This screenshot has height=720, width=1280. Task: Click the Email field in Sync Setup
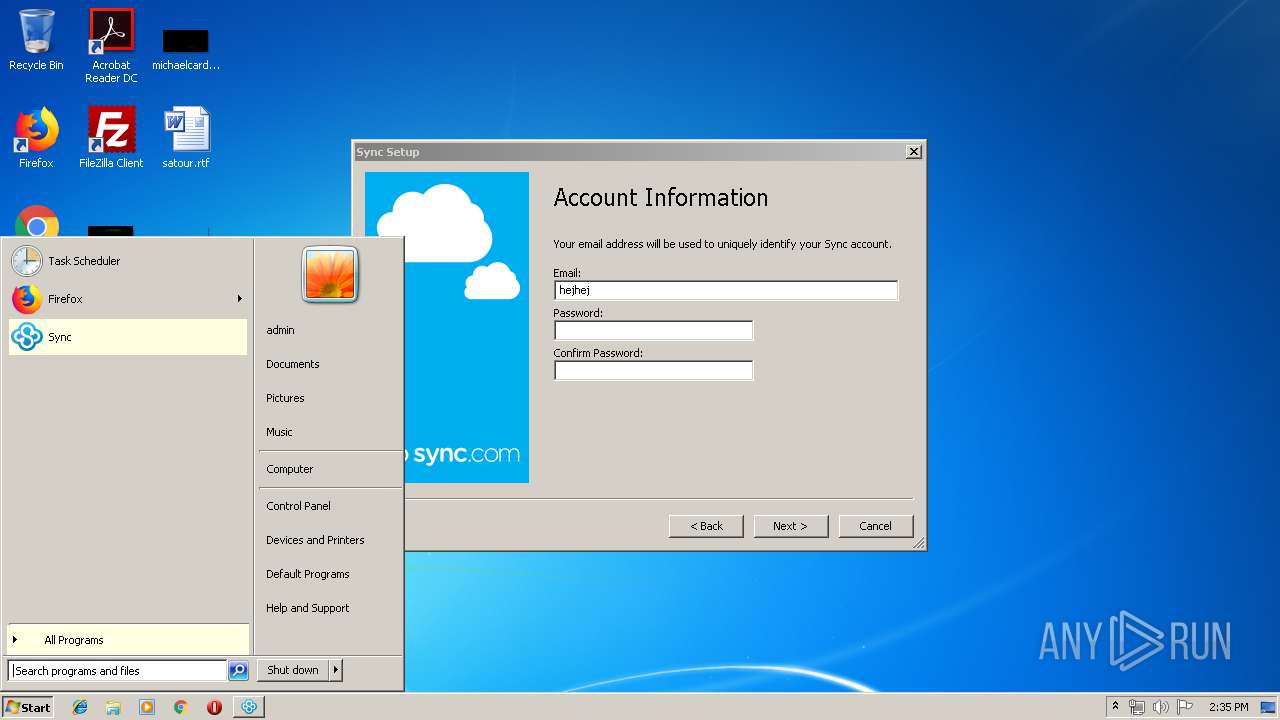pyautogui.click(x=726, y=290)
